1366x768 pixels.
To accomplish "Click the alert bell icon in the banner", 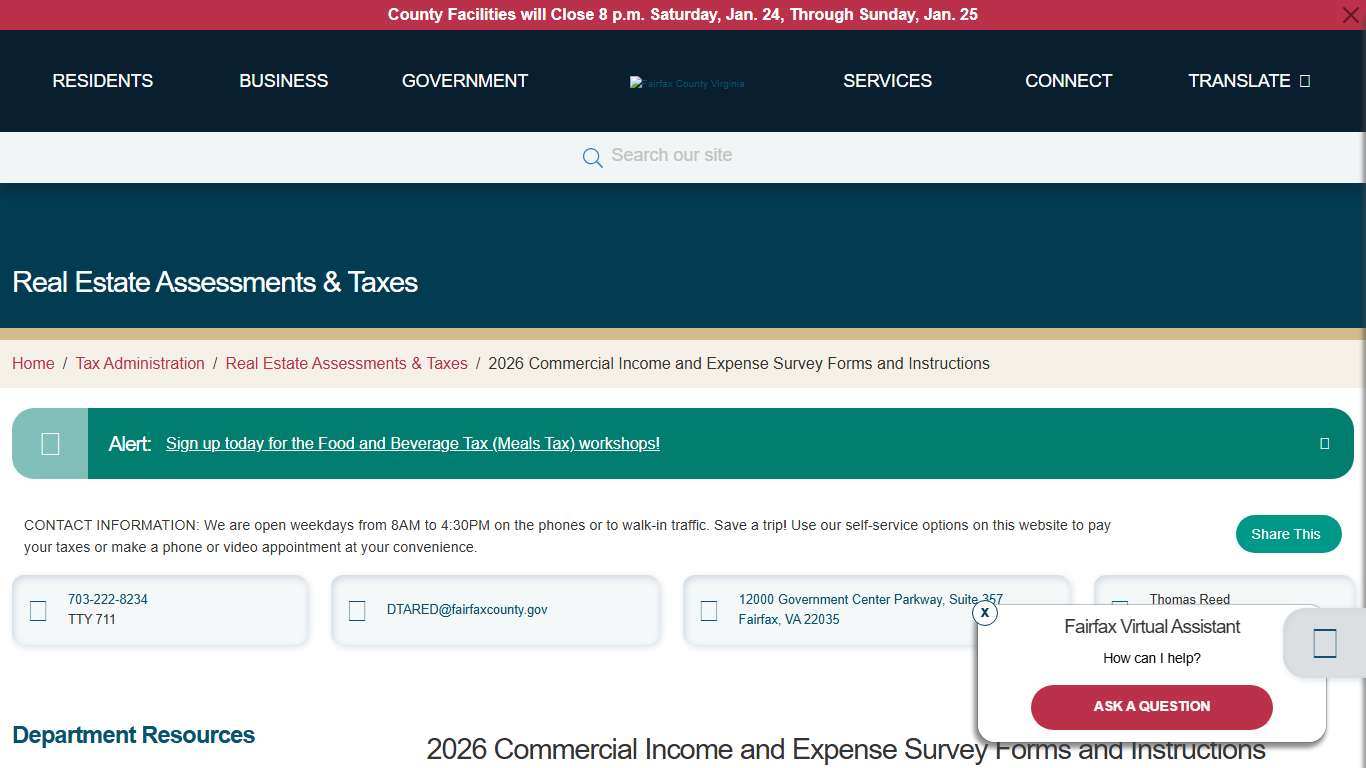I will (x=50, y=443).
